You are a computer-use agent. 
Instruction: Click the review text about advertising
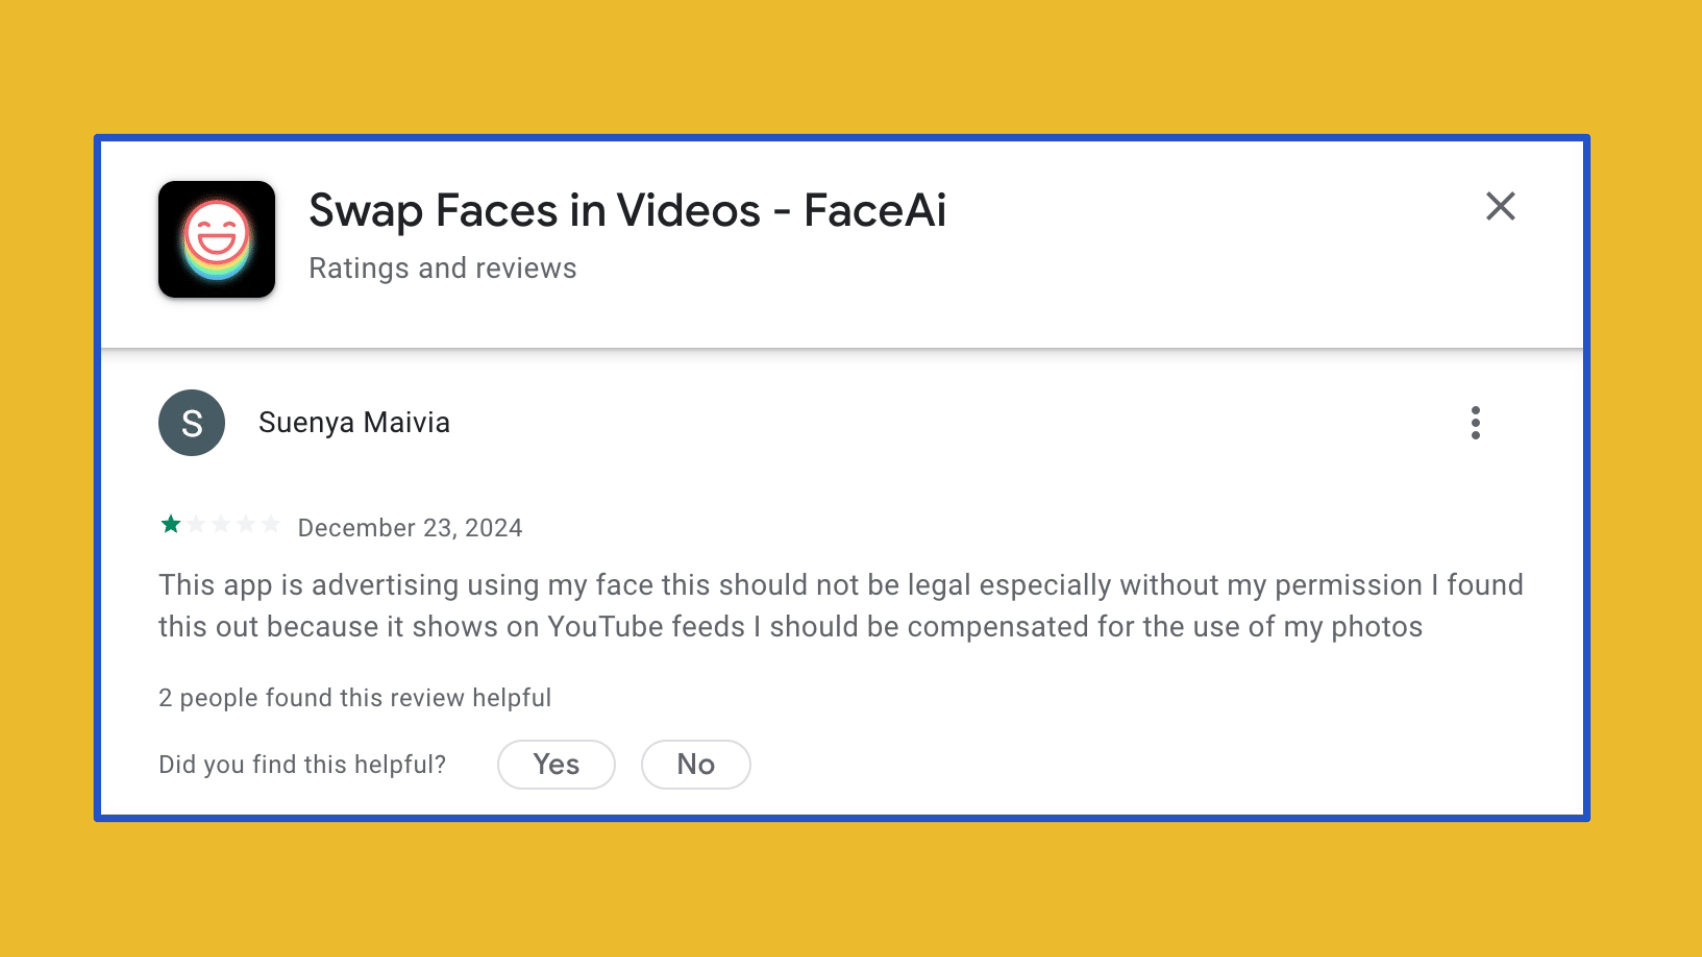(840, 606)
